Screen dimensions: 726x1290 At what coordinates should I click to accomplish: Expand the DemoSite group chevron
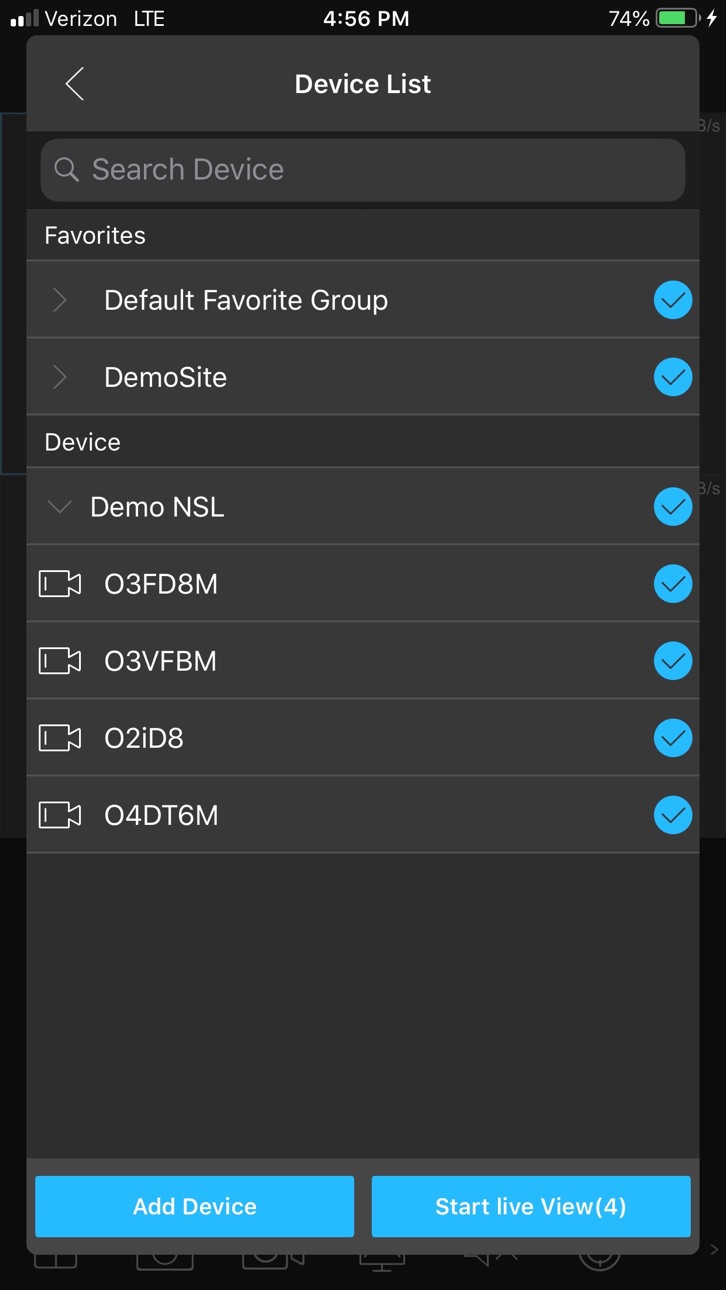coord(60,377)
